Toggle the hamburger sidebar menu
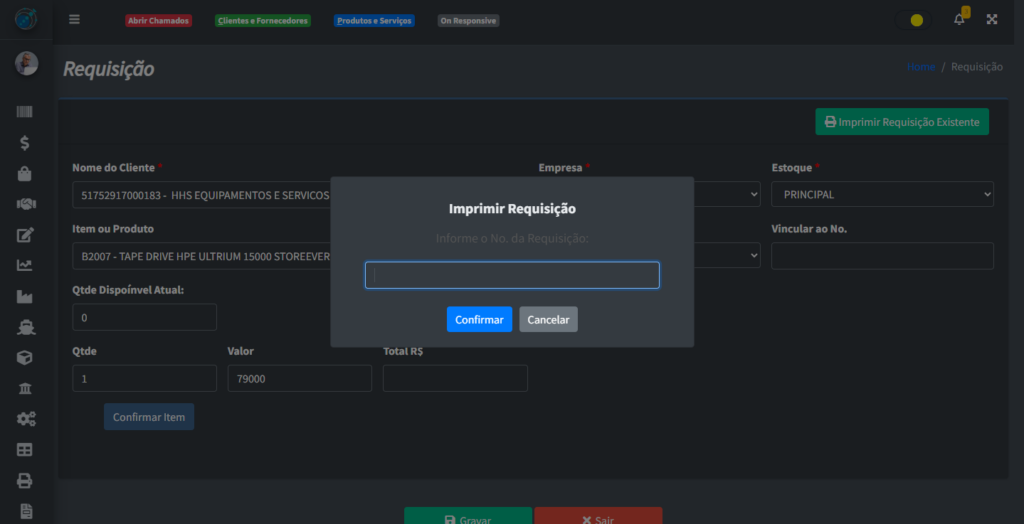The width and height of the screenshot is (1024, 524). (x=75, y=20)
